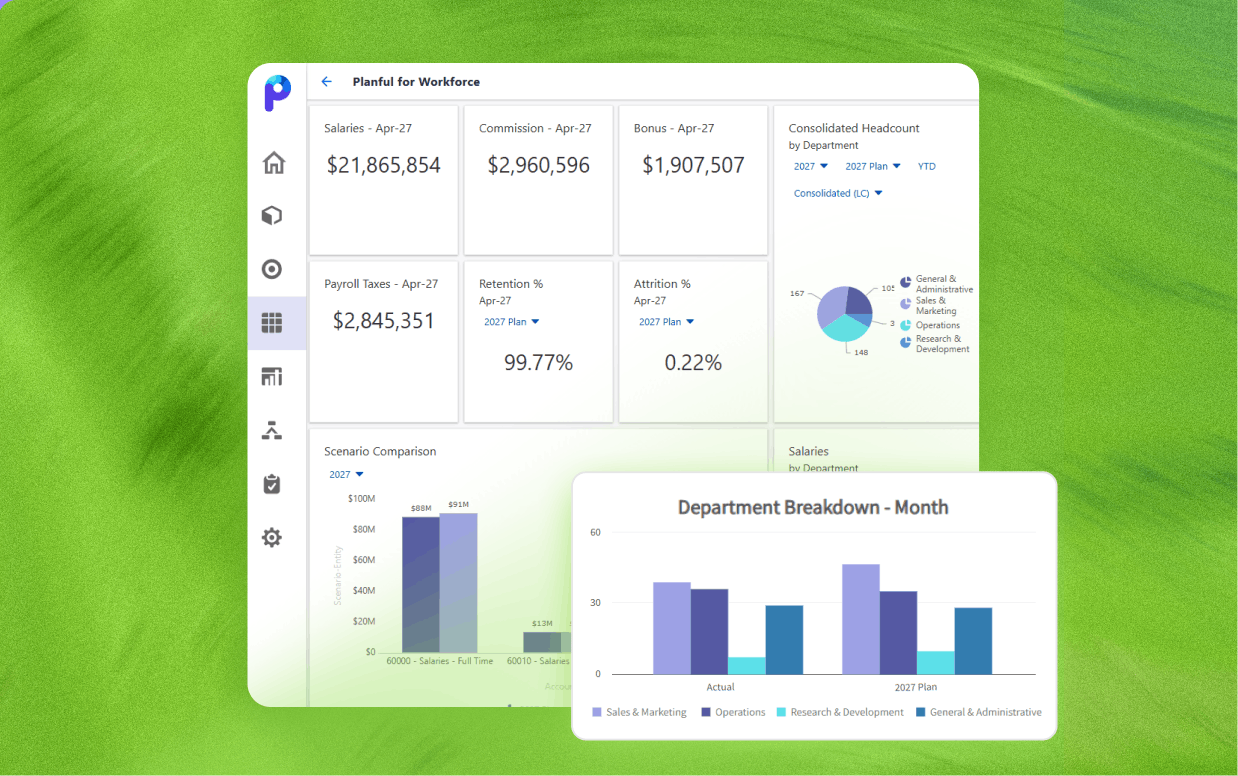Click the 2027 Plan General & Administrative bar

point(973,641)
